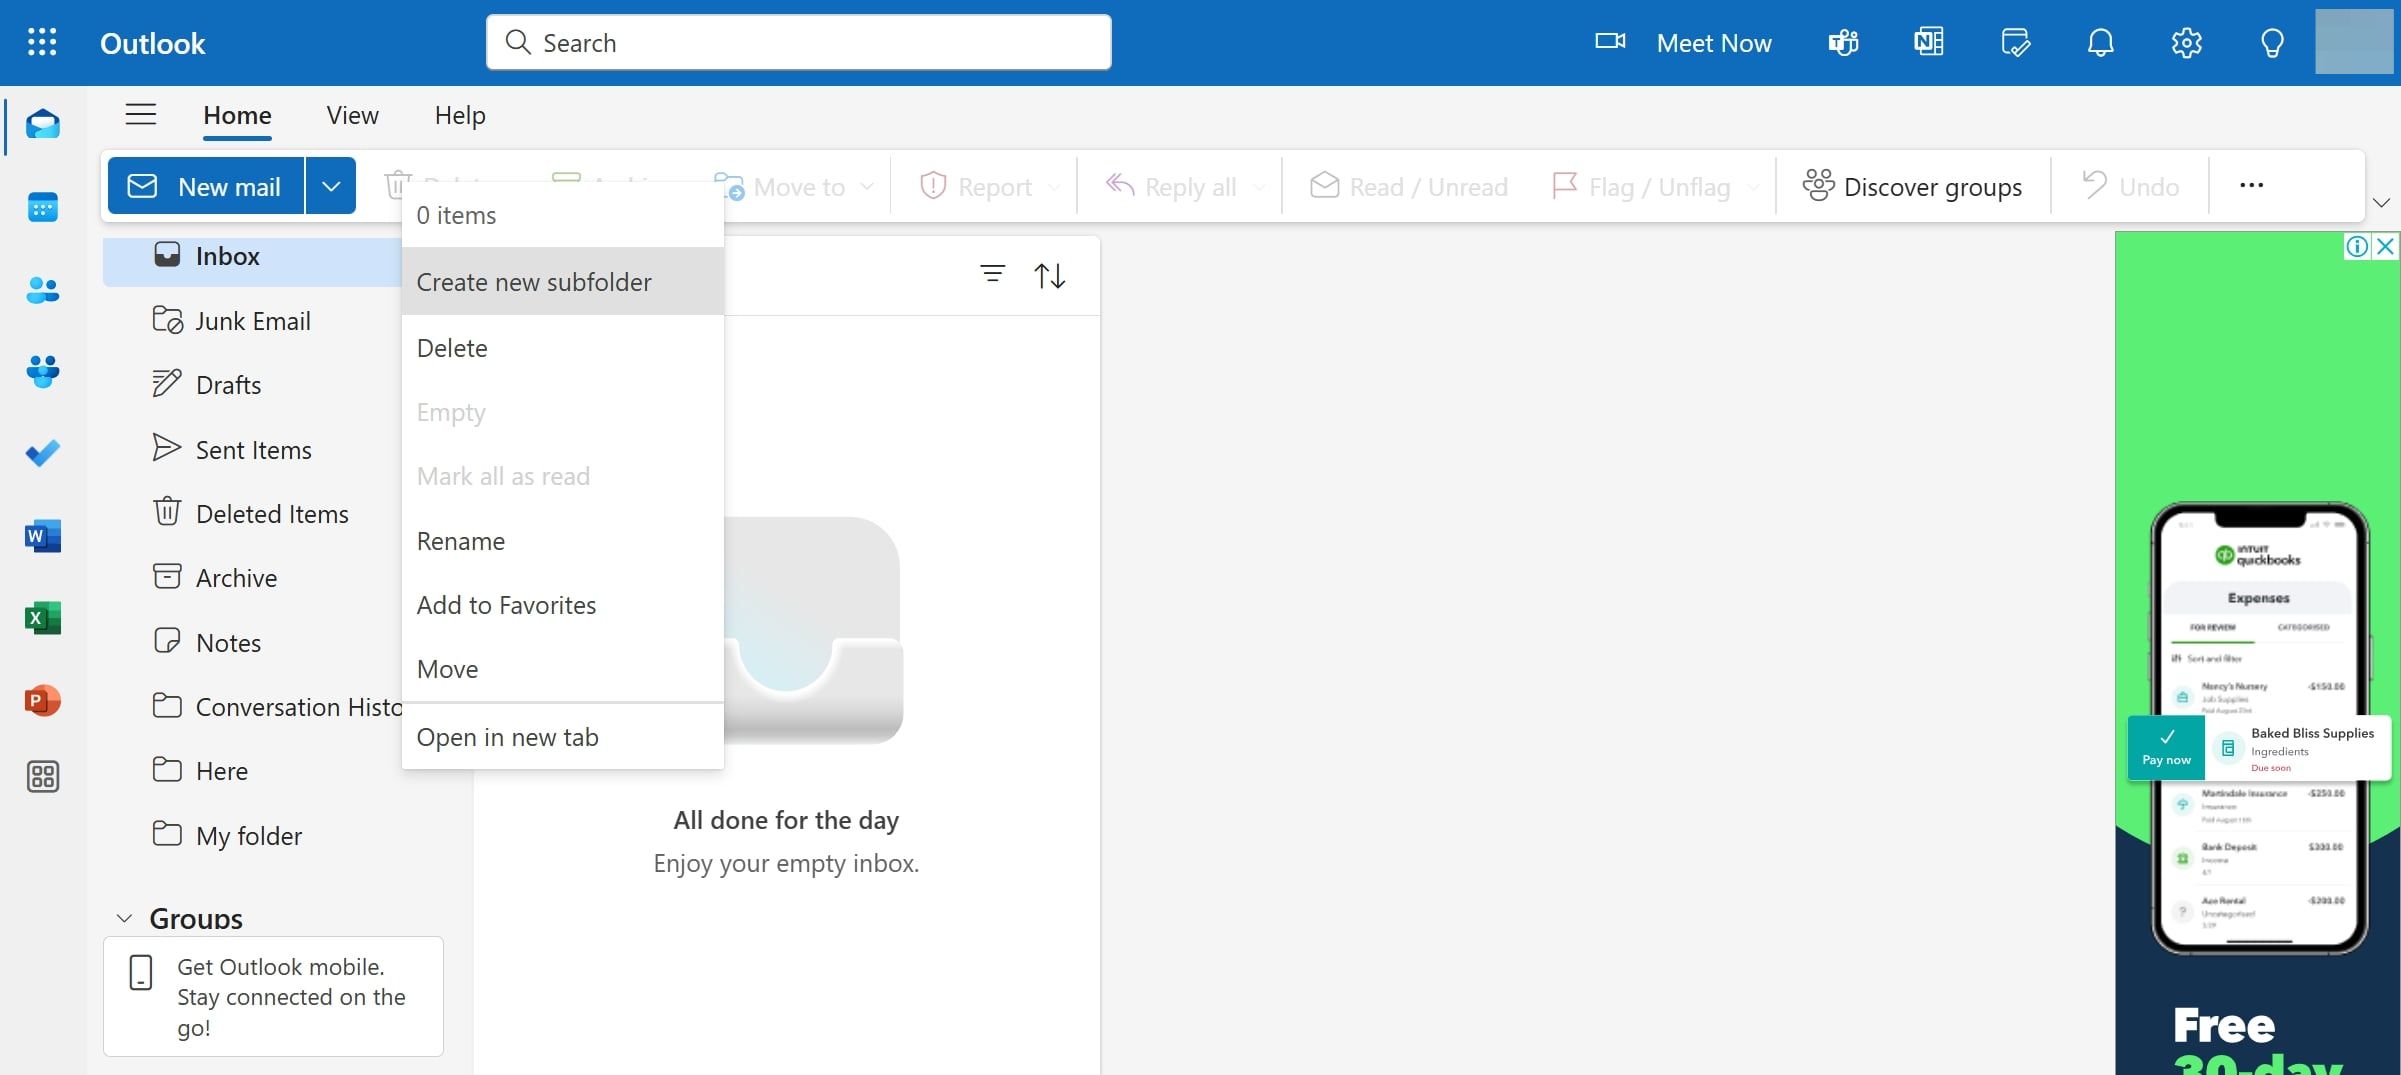
Task: Expand the ribbon with the chevron
Action: point(2381,203)
